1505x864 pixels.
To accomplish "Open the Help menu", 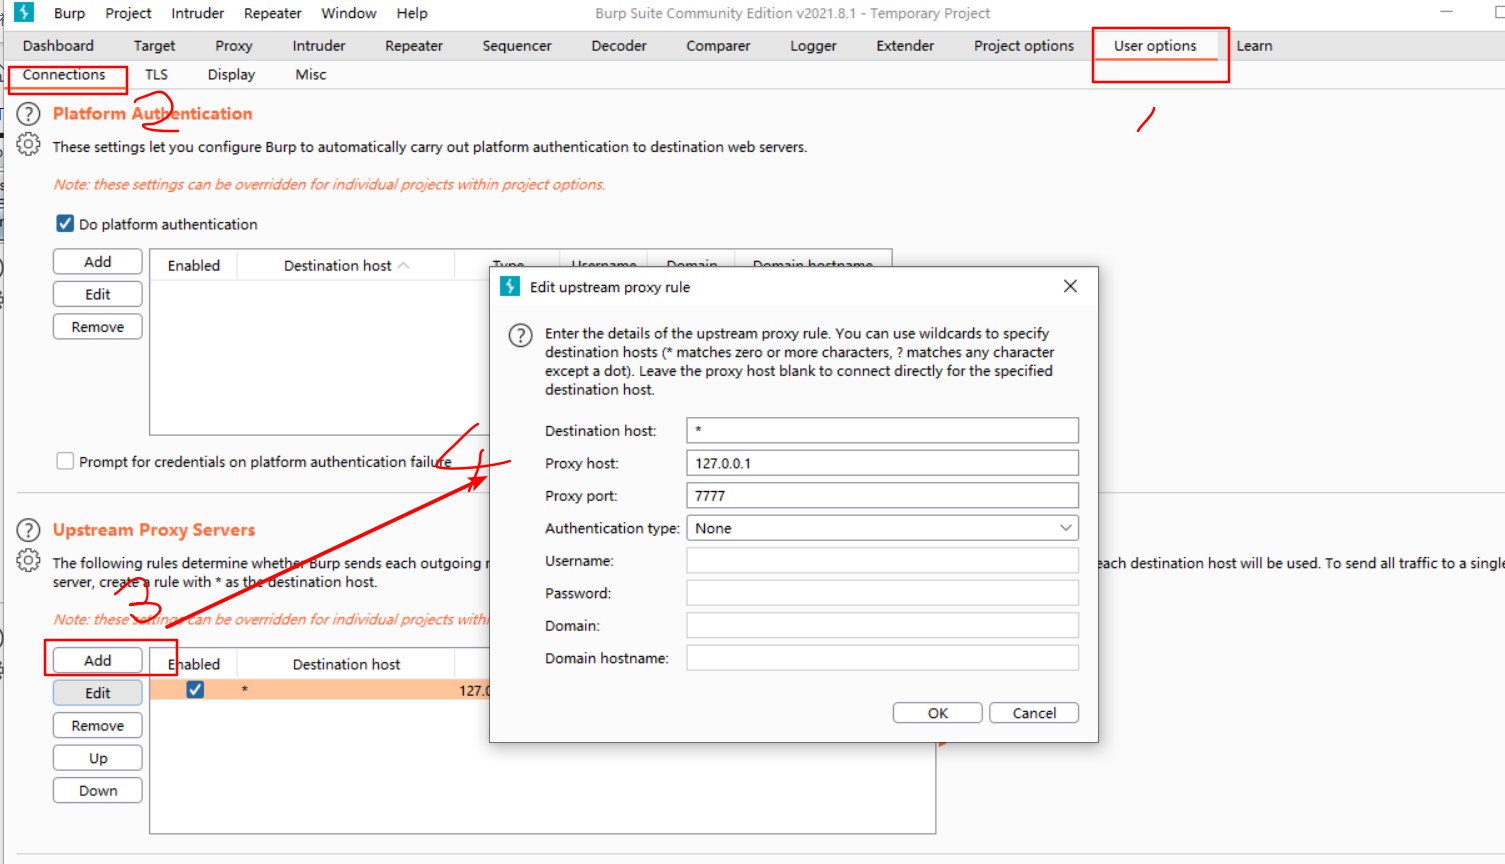I will click(411, 13).
